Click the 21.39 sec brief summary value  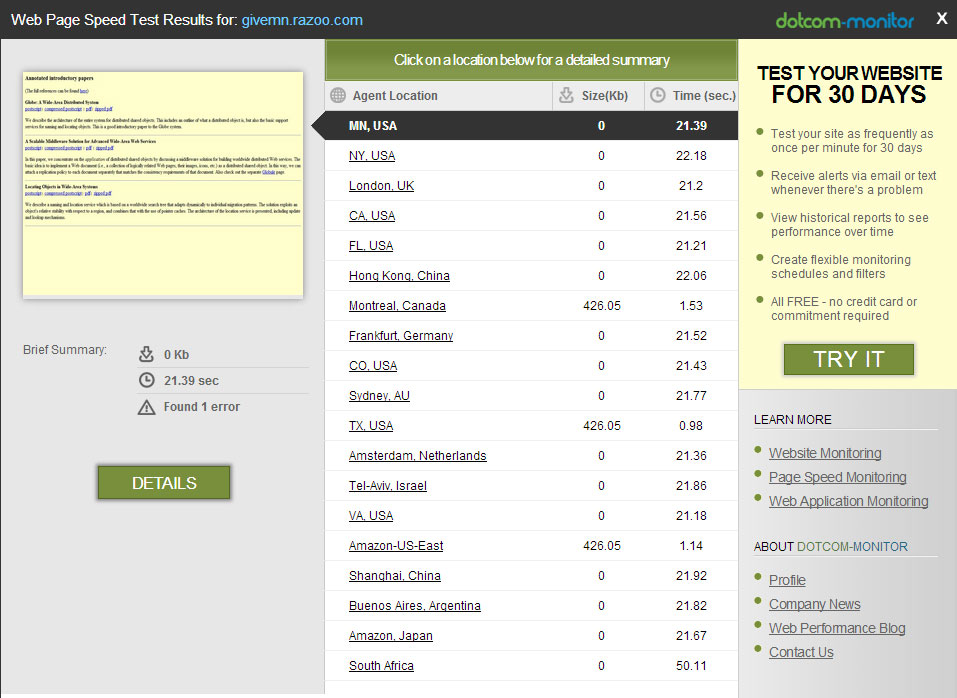(x=191, y=380)
